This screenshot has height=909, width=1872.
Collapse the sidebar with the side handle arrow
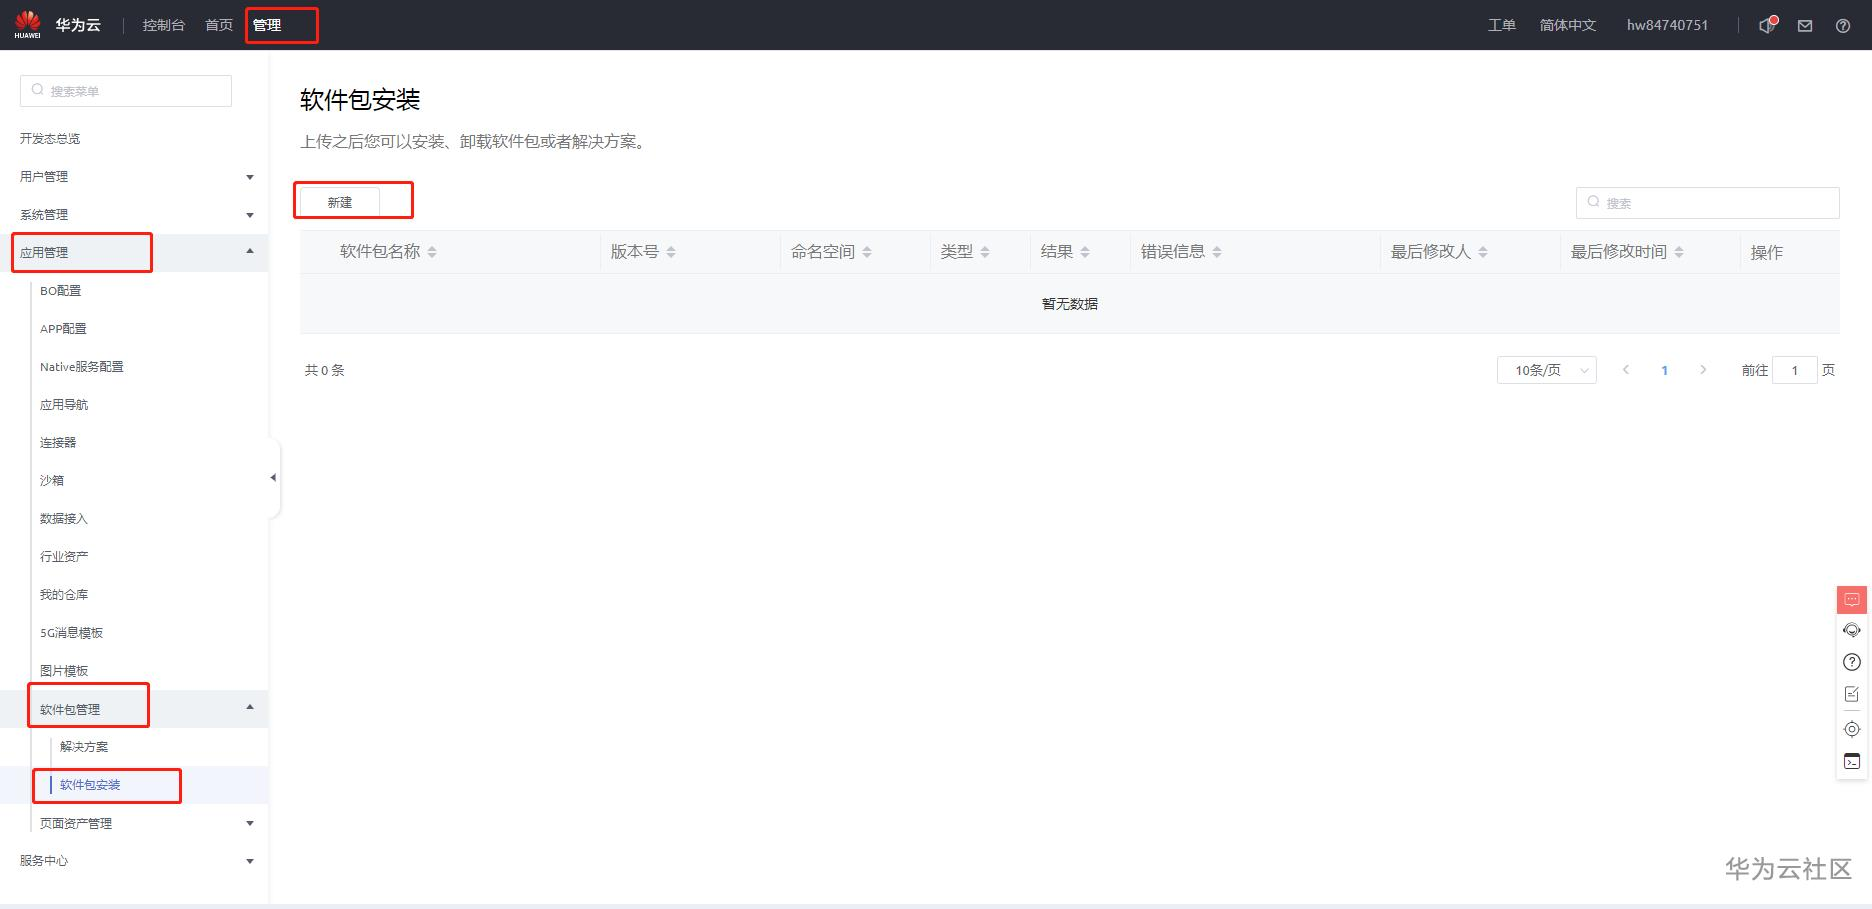(273, 478)
